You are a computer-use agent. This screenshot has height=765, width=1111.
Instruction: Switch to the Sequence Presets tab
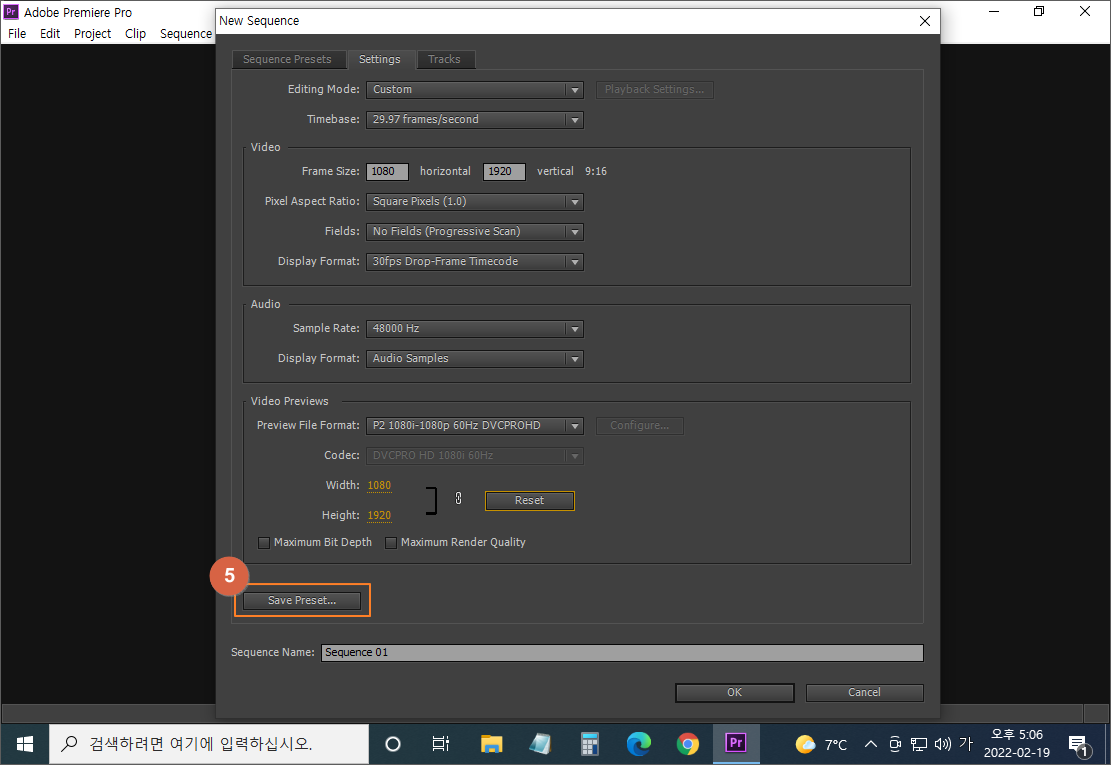point(288,60)
